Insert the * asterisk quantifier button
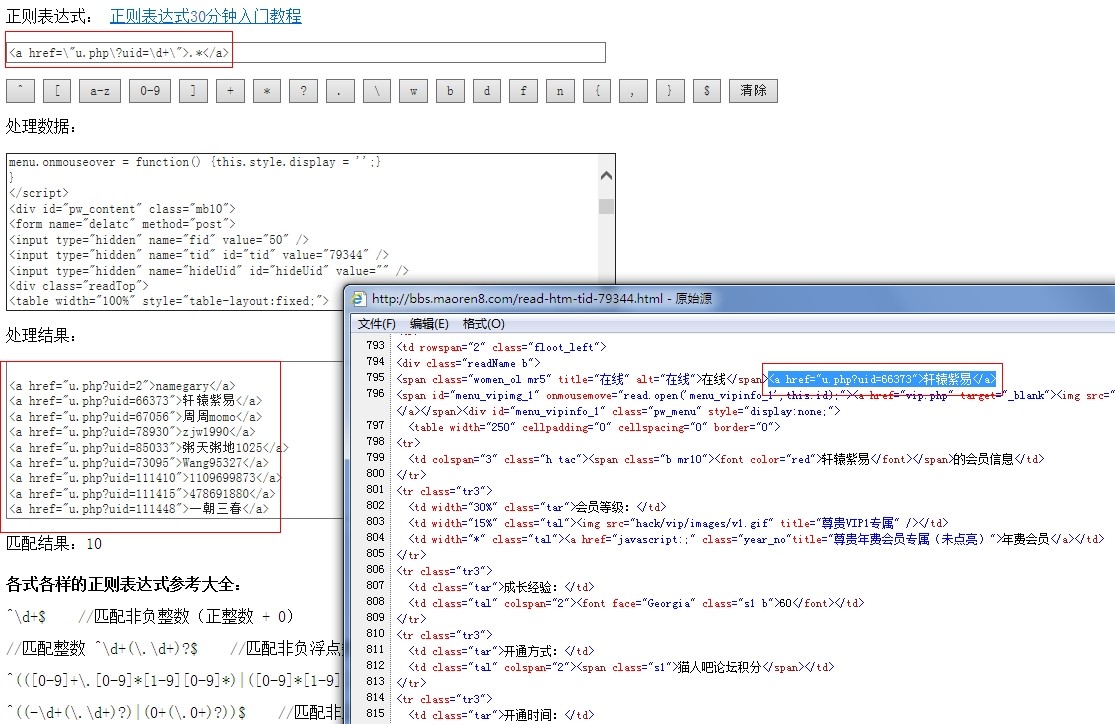The height and width of the screenshot is (724, 1115). coord(267,91)
